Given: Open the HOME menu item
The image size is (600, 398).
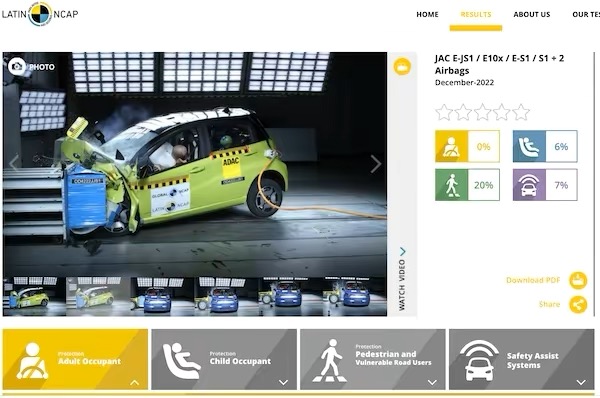Looking at the screenshot, I should 427,15.
